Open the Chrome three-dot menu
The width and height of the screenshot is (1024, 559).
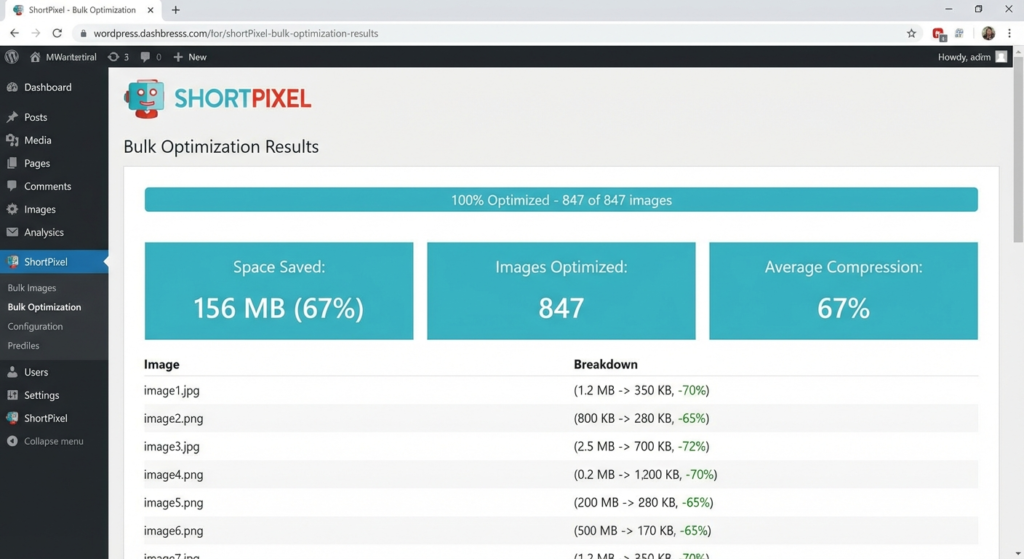coord(1010,33)
